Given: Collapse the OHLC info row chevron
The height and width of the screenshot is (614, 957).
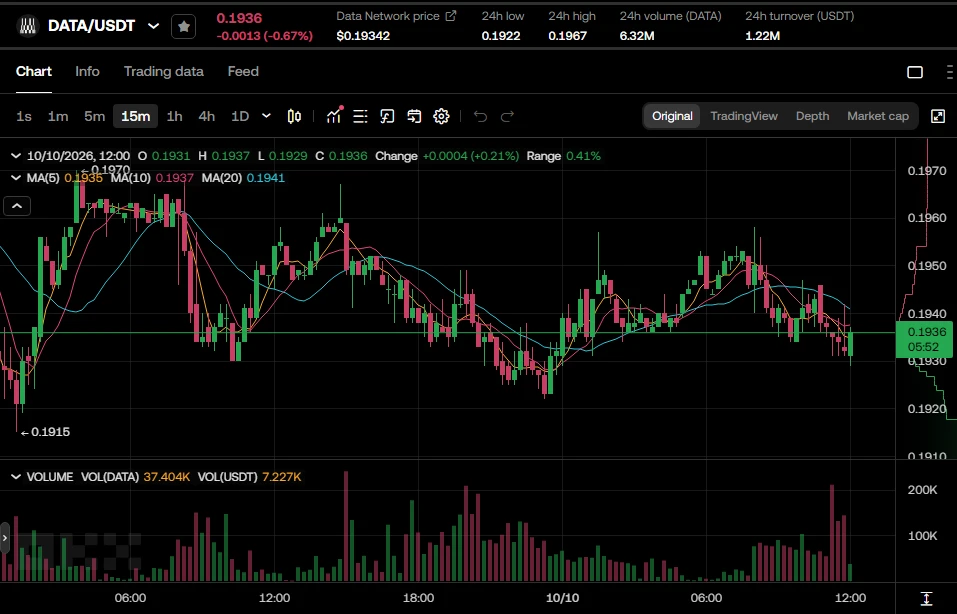Looking at the screenshot, I should click(16, 156).
